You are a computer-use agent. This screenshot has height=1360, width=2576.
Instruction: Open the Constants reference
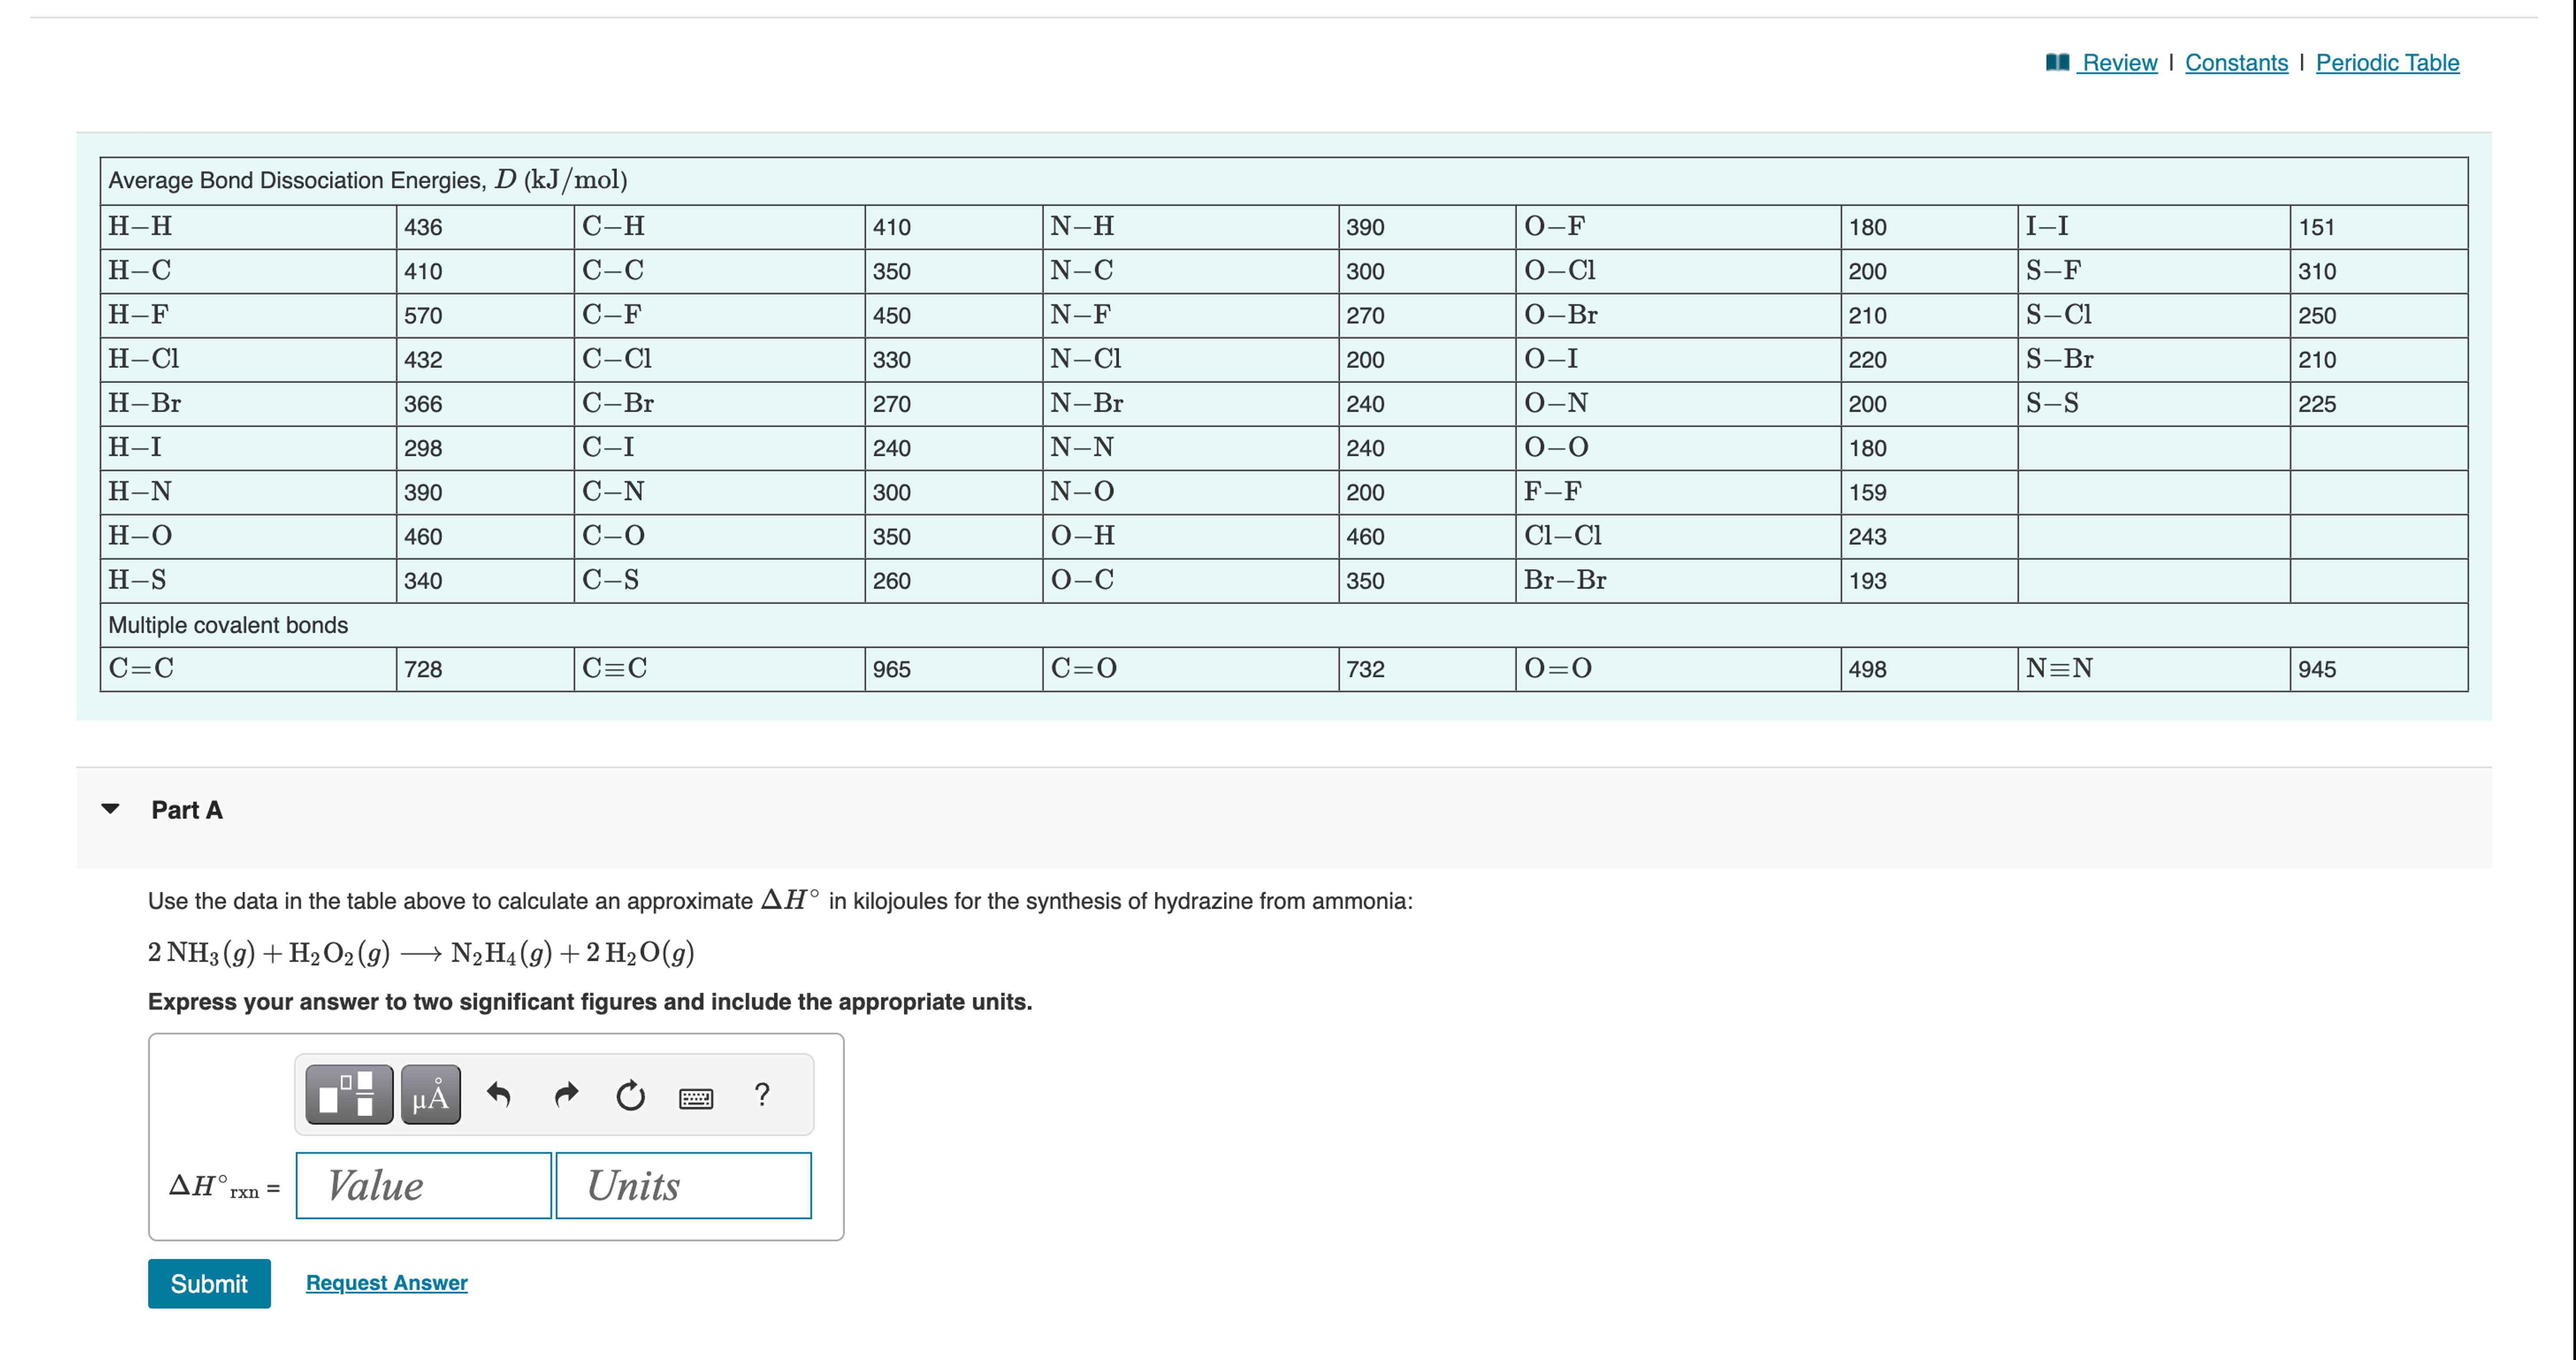pyautogui.click(x=2237, y=62)
